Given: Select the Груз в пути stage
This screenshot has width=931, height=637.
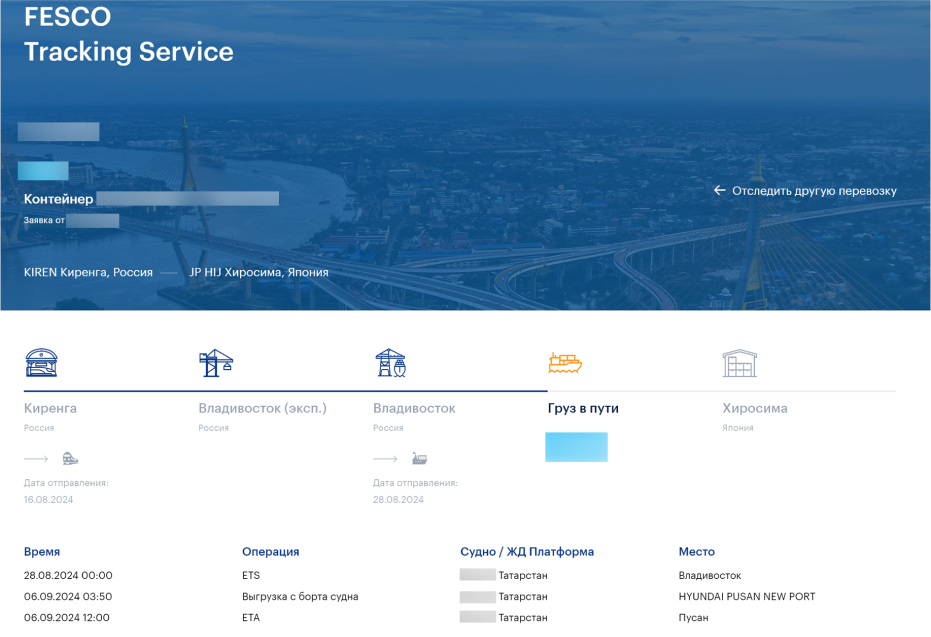Looking at the screenshot, I should (x=583, y=408).
